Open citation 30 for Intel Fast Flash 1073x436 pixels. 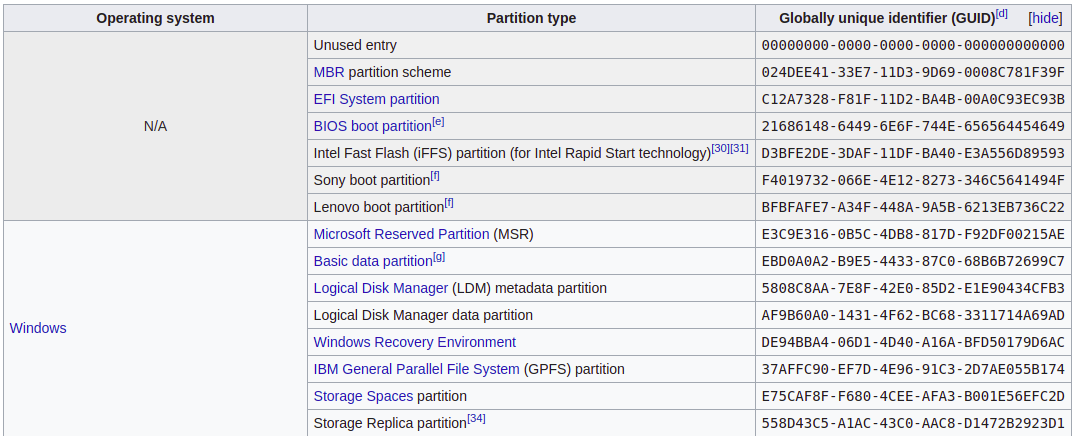point(720,148)
